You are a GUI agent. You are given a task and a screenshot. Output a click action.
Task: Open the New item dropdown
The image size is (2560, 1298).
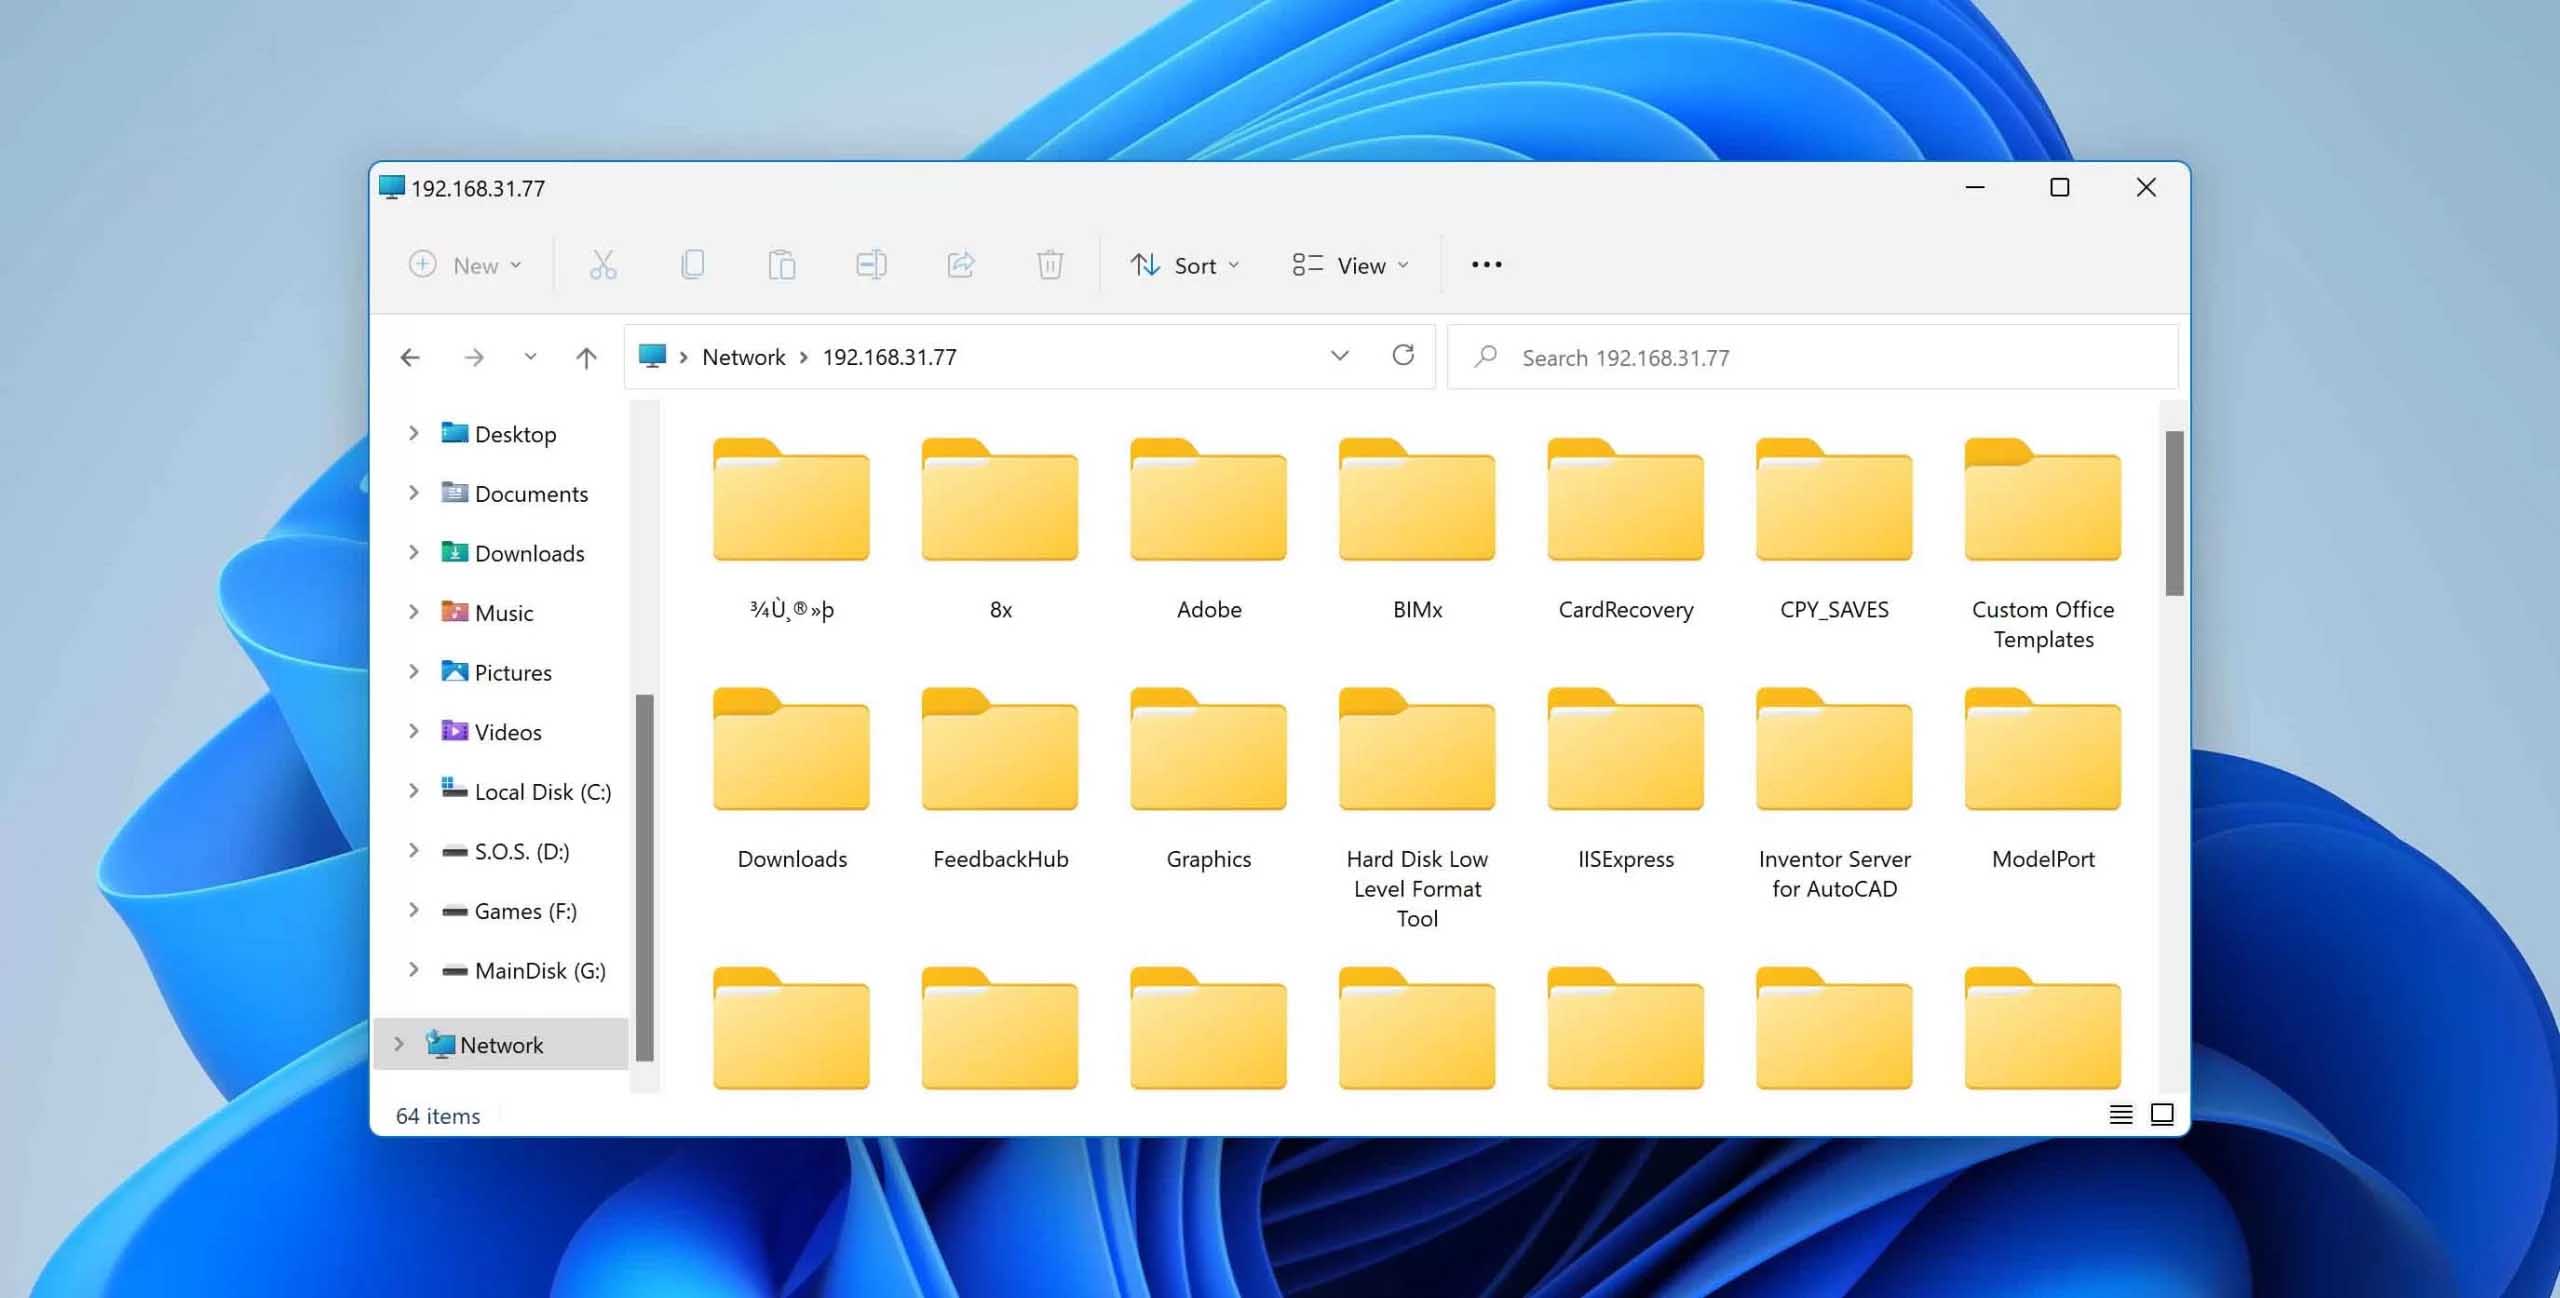click(x=466, y=265)
